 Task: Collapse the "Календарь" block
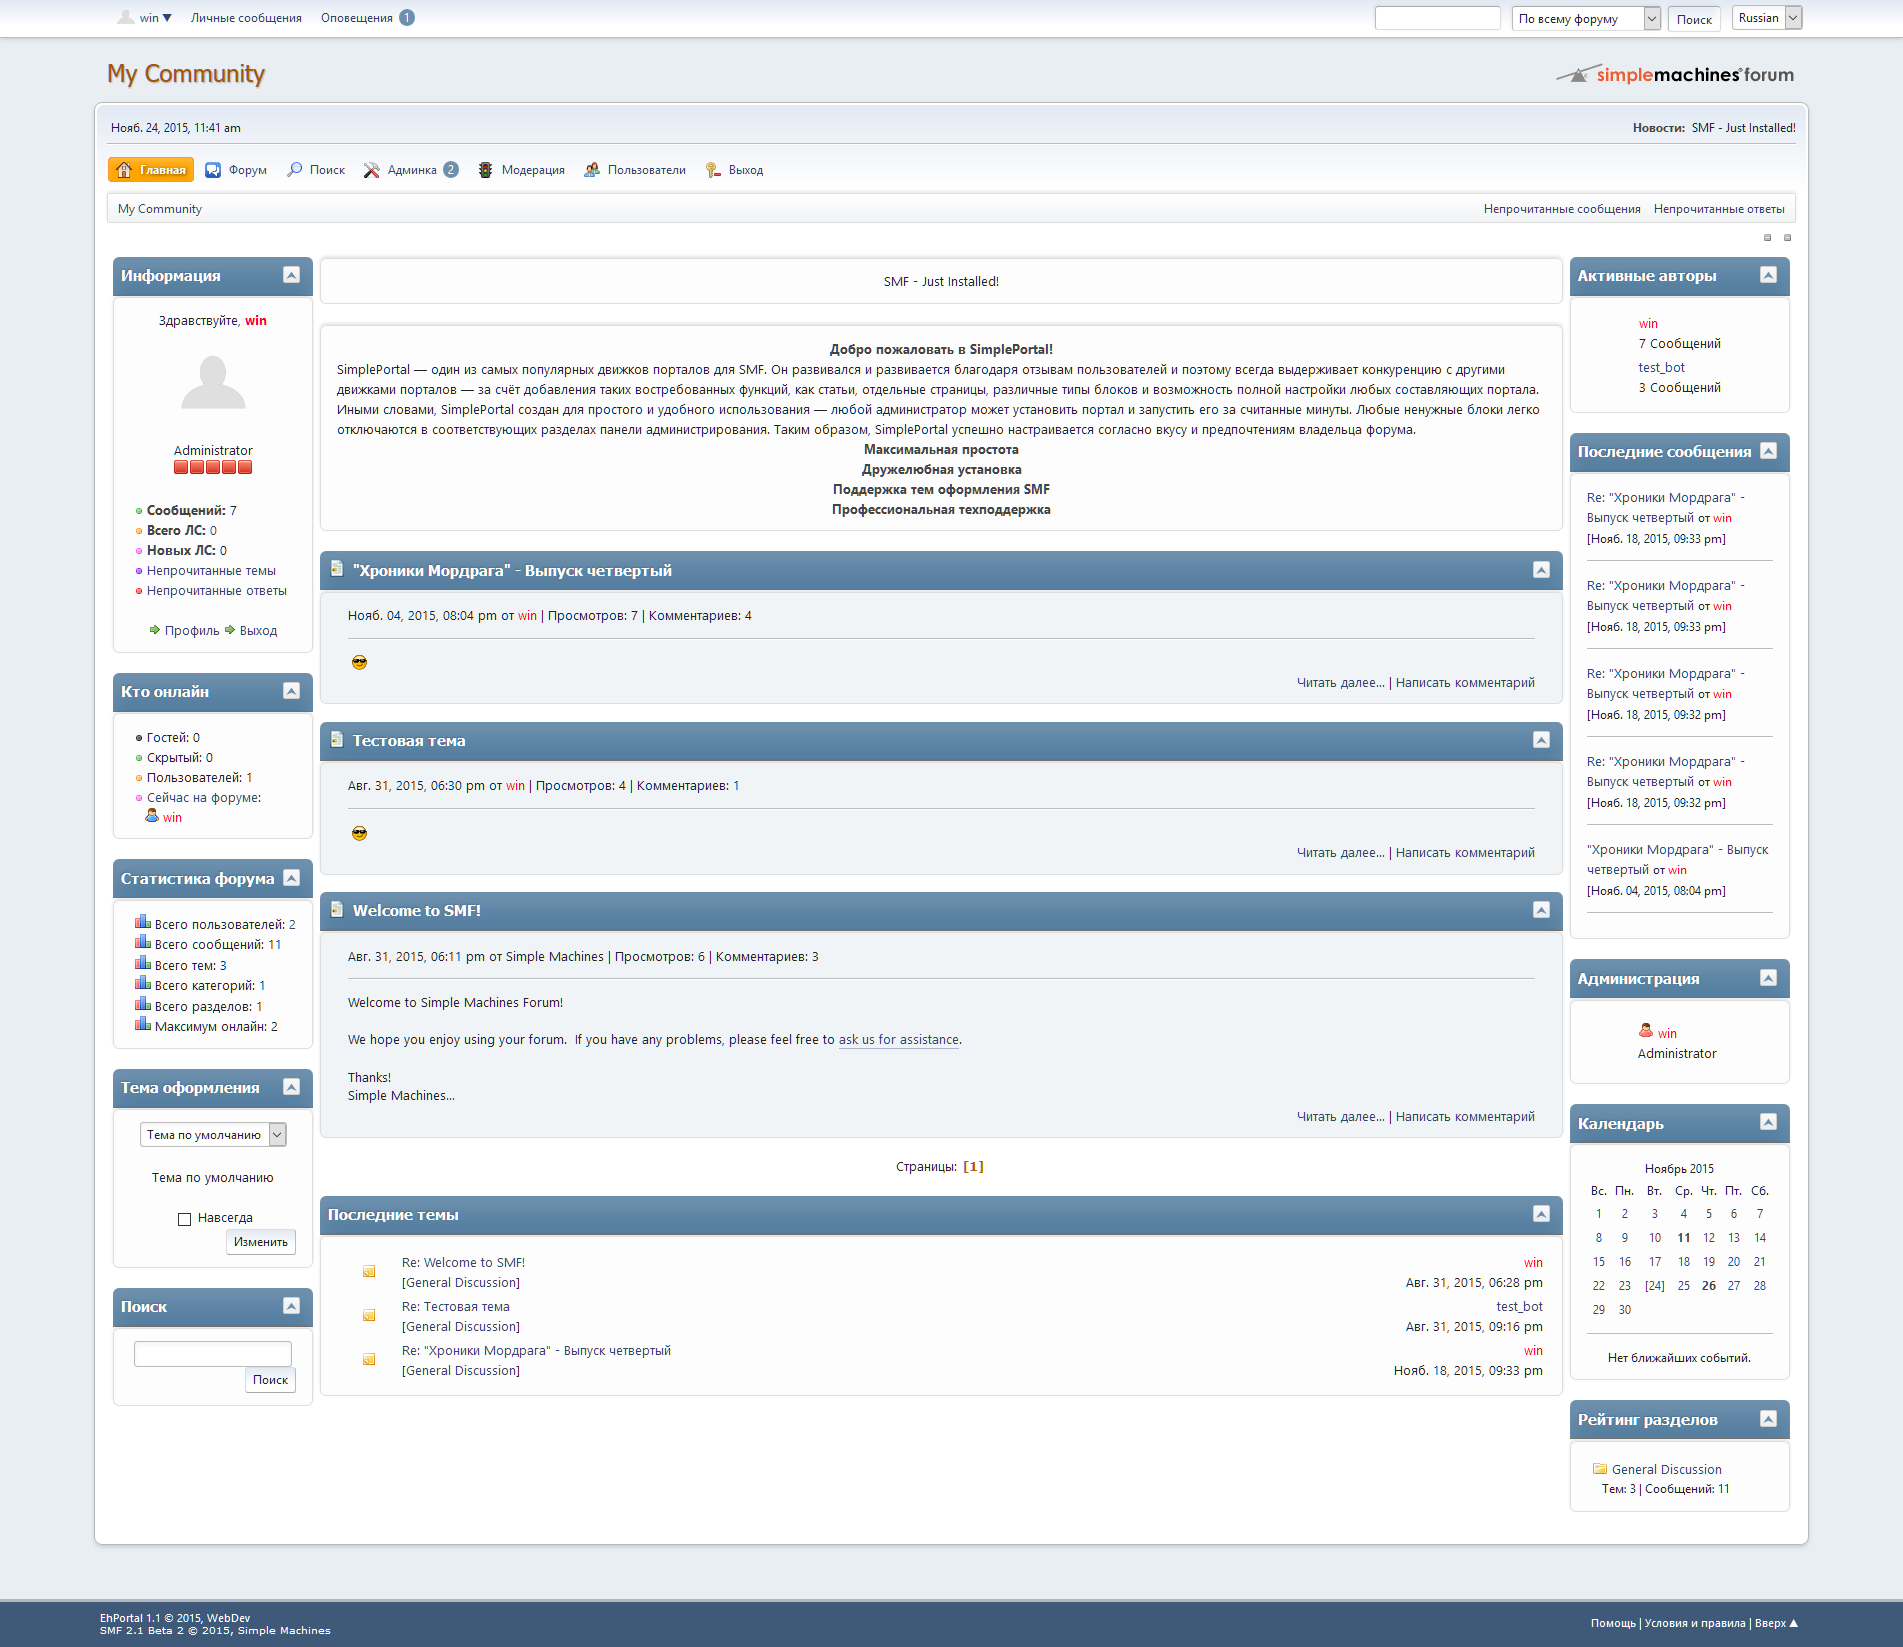[1768, 1122]
